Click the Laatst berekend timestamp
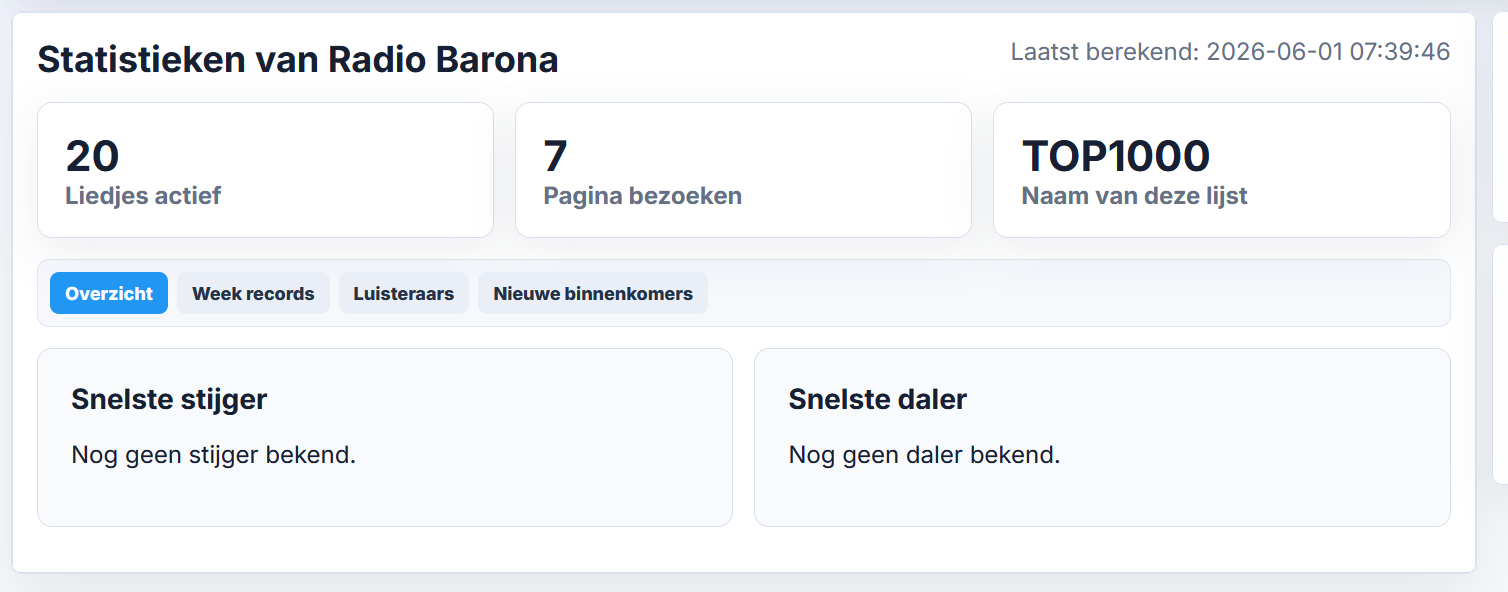This screenshot has height=592, width=1508. (1230, 52)
